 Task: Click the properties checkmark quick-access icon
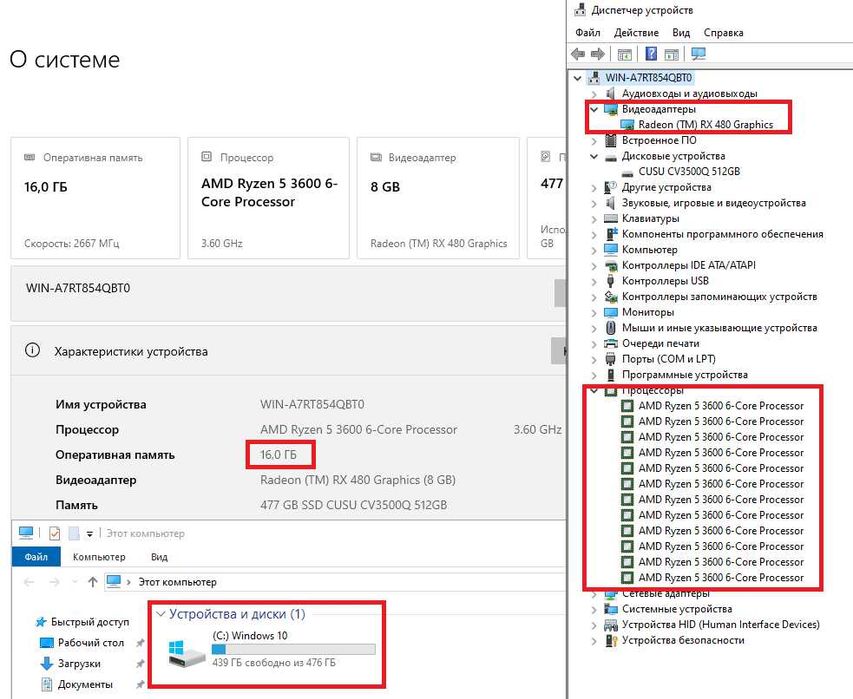coord(54,534)
